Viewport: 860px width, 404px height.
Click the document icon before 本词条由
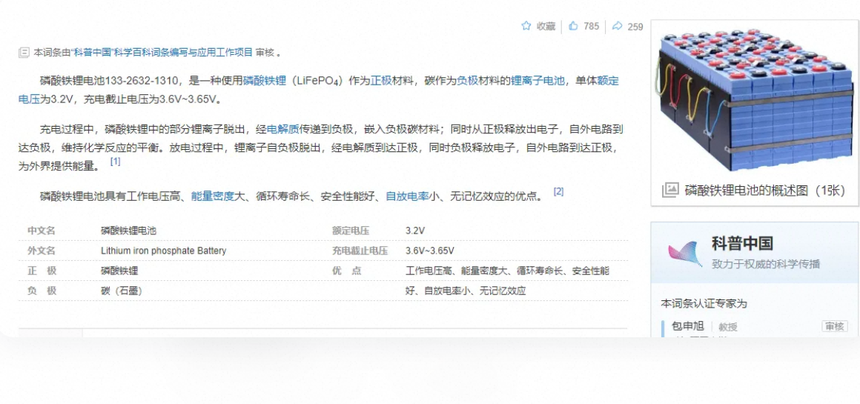[x=24, y=53]
